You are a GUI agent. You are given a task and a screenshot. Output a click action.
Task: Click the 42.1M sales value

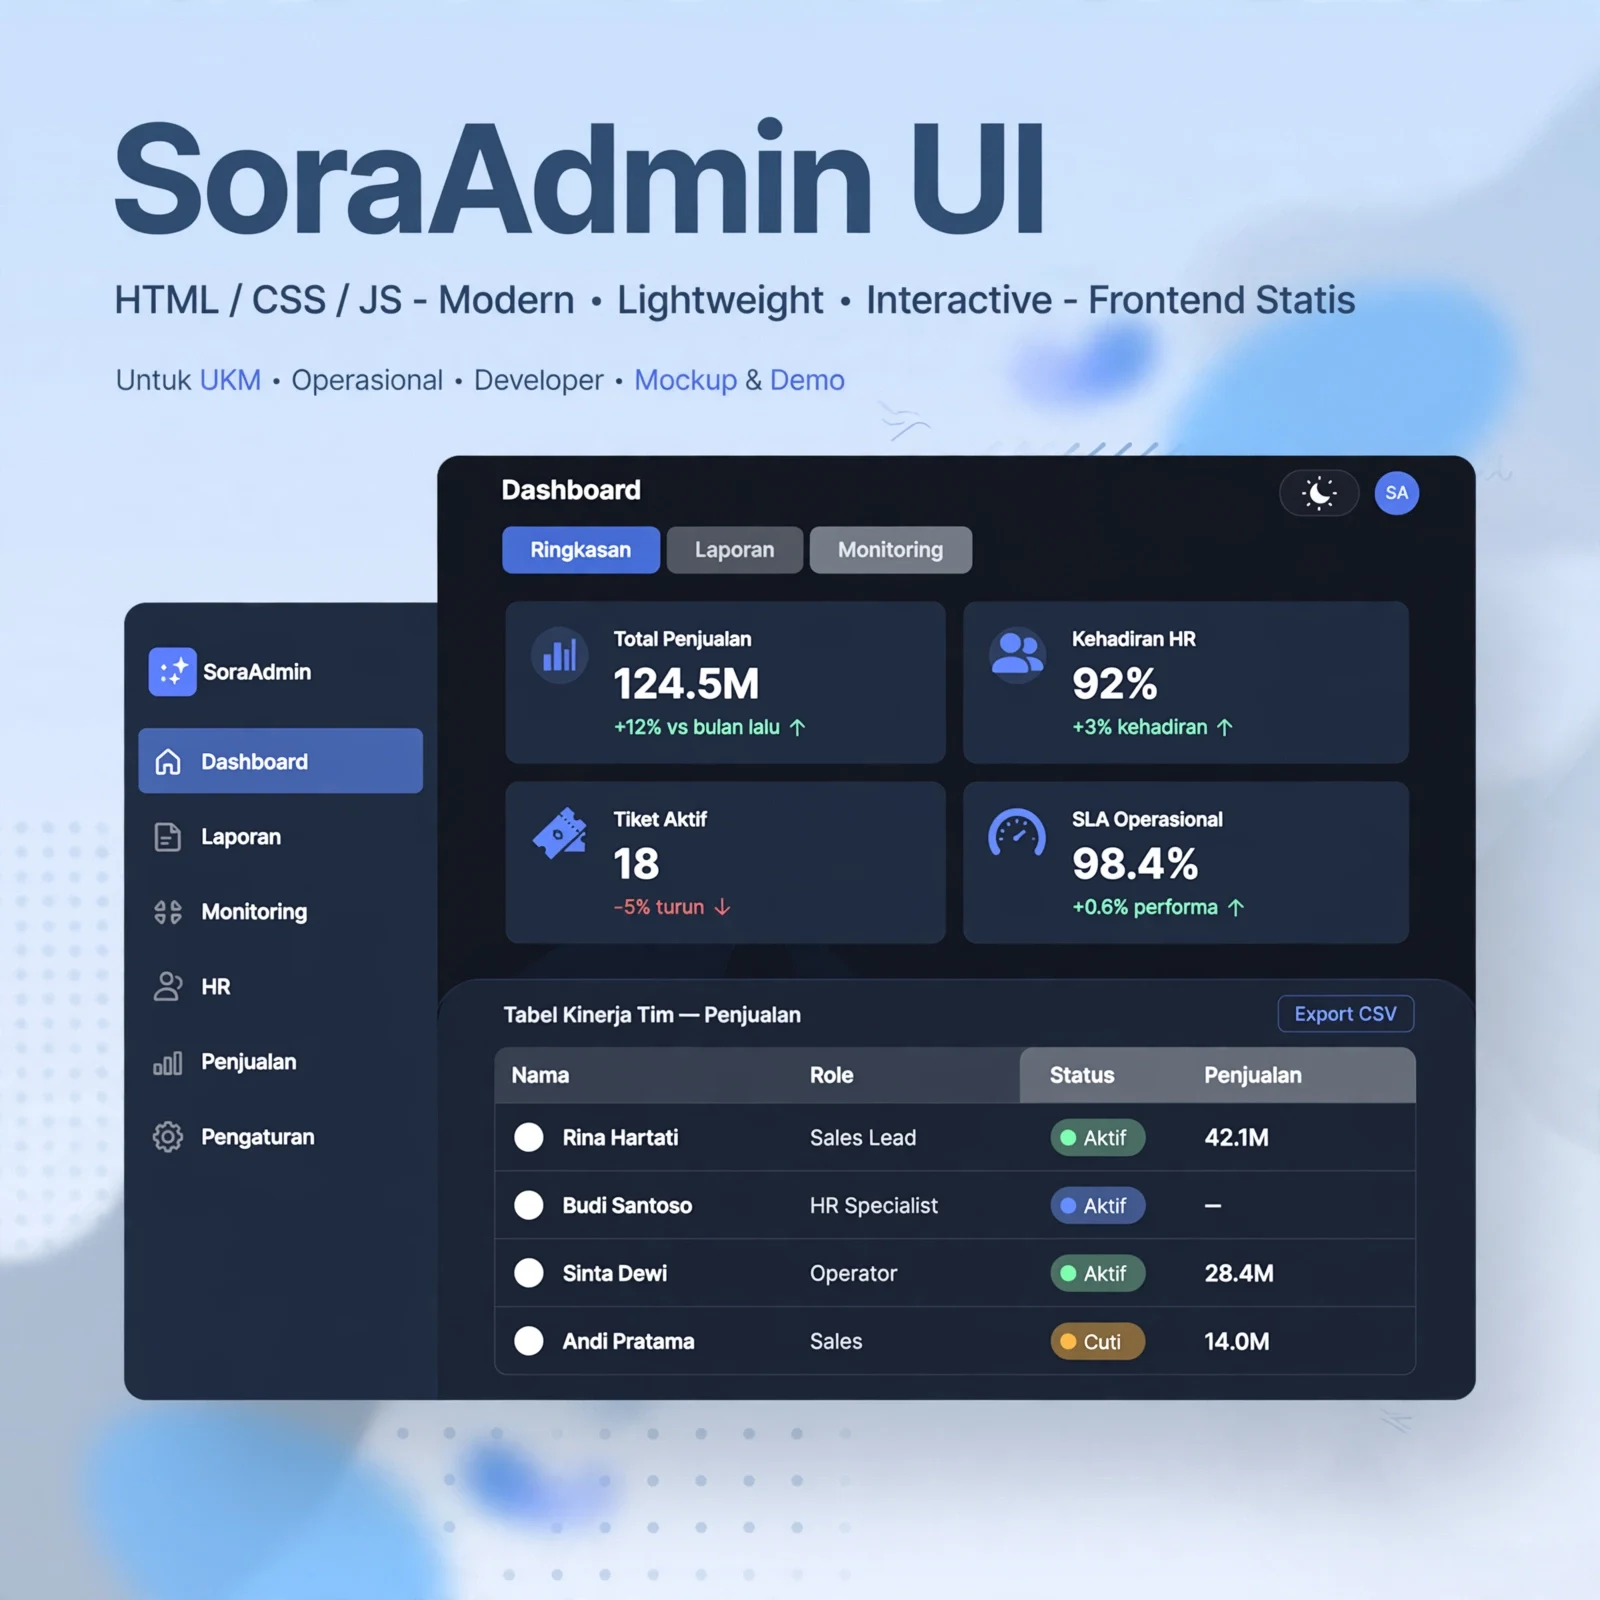click(1237, 1137)
